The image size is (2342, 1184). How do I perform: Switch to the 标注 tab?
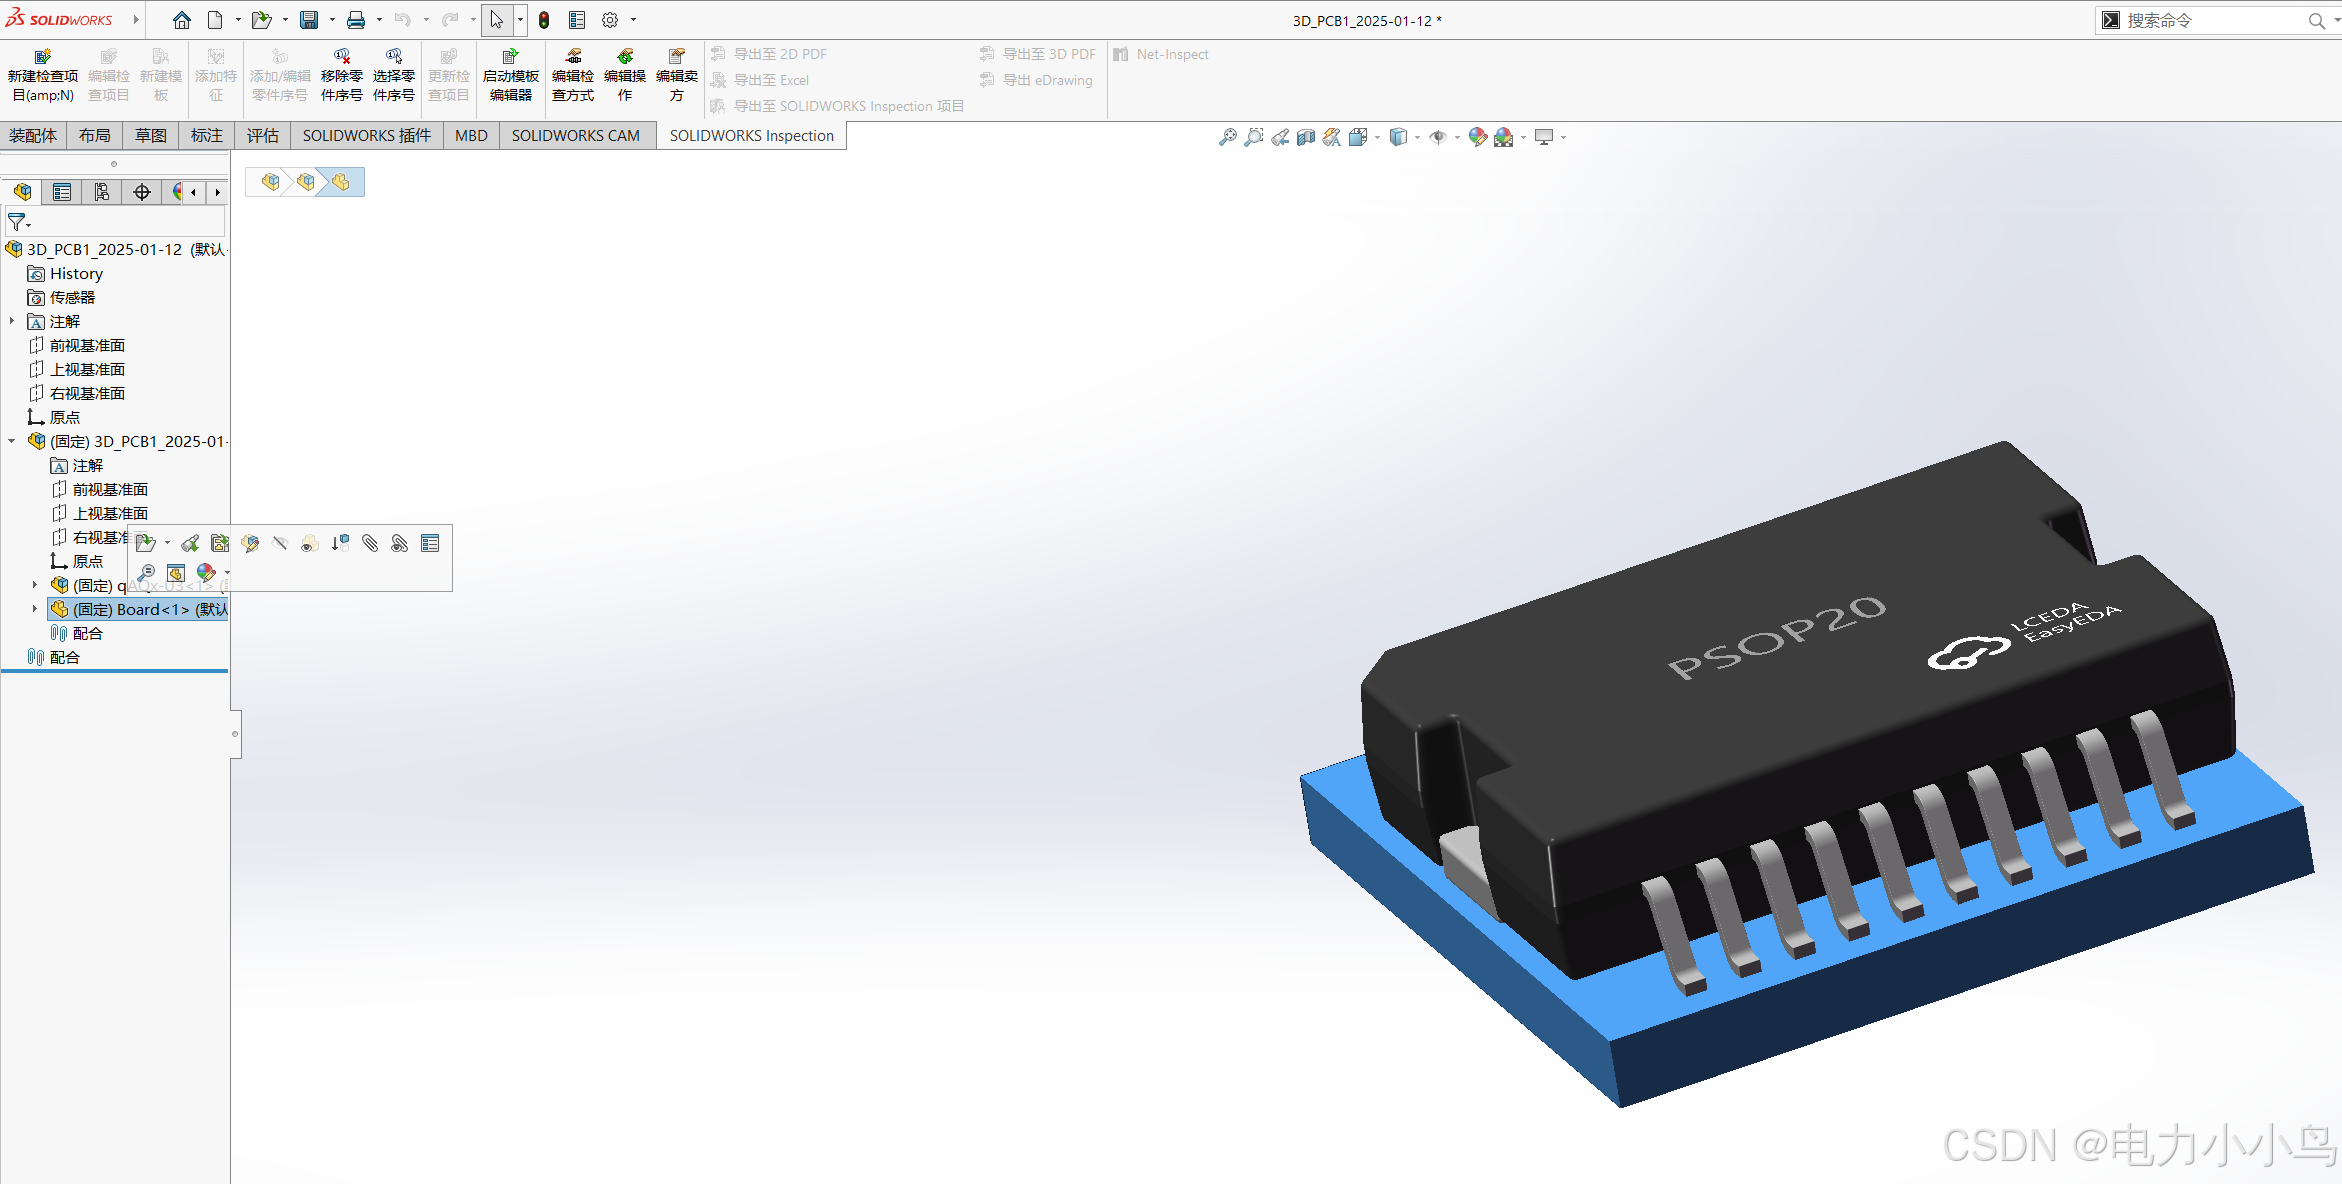point(207,136)
